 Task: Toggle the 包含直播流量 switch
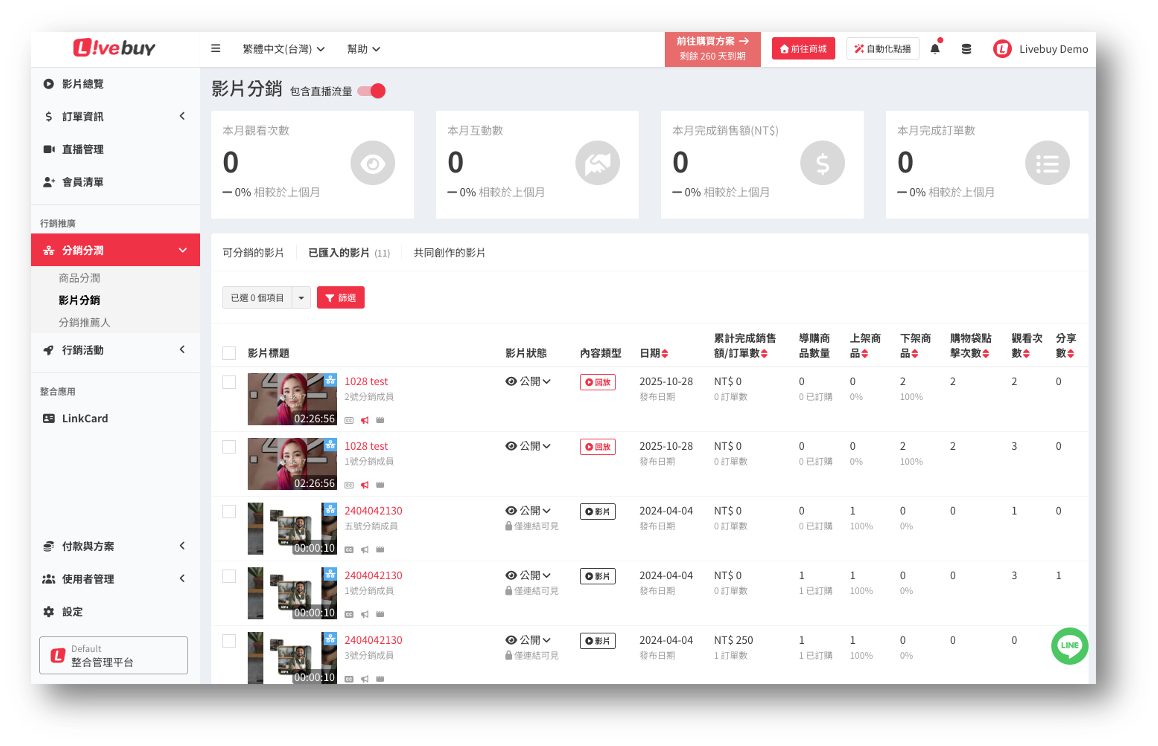tap(371, 91)
